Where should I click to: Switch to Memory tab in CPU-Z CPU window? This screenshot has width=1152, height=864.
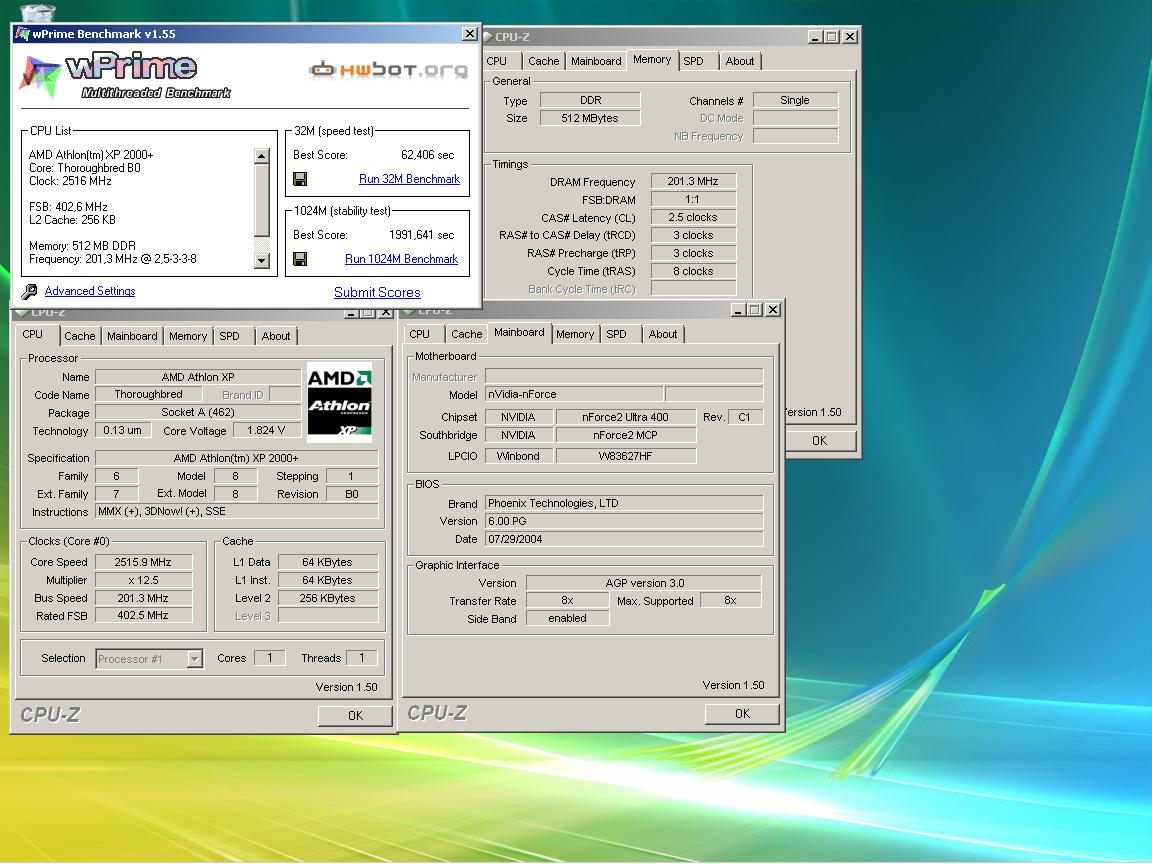188,336
